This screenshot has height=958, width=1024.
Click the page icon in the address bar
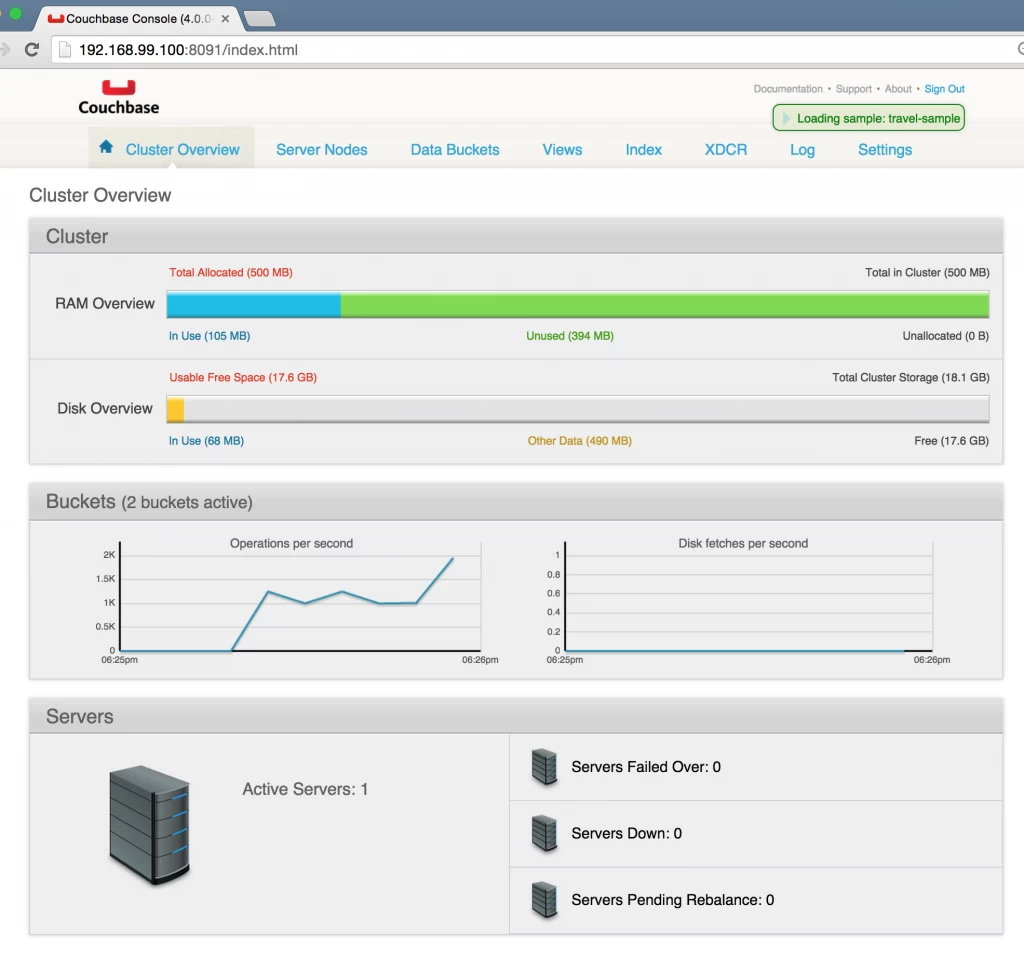(x=65, y=50)
